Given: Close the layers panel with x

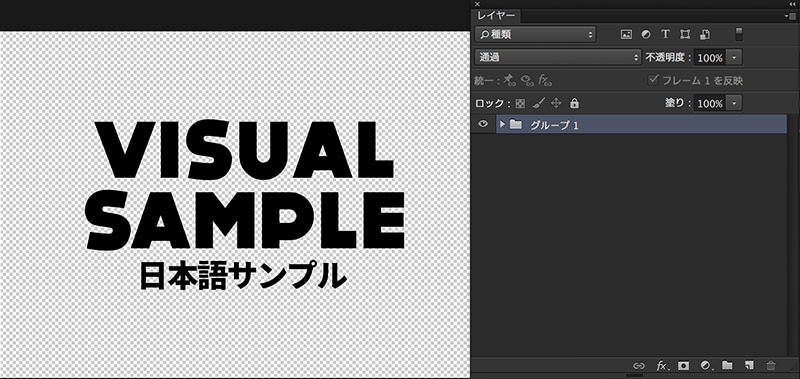Looking at the screenshot, I should click(477, 4).
